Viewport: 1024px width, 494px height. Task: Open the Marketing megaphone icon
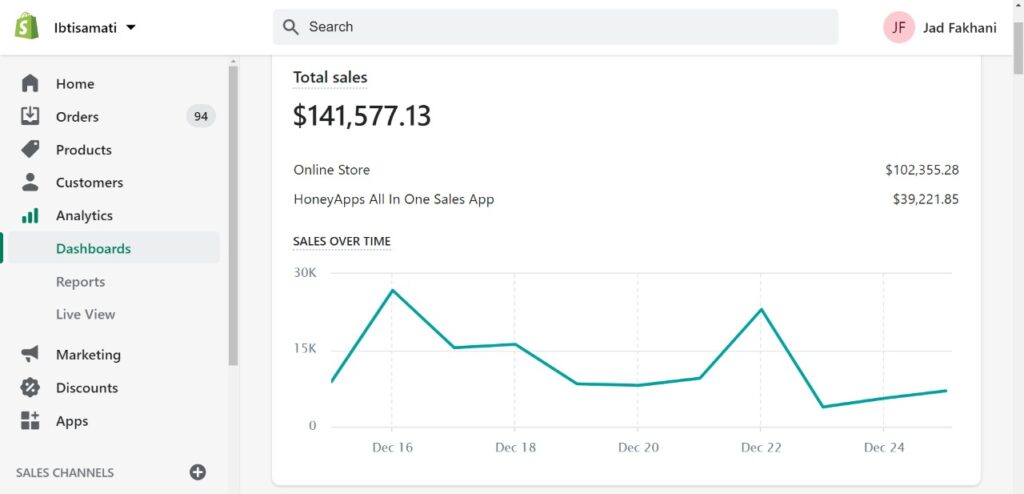(30, 354)
